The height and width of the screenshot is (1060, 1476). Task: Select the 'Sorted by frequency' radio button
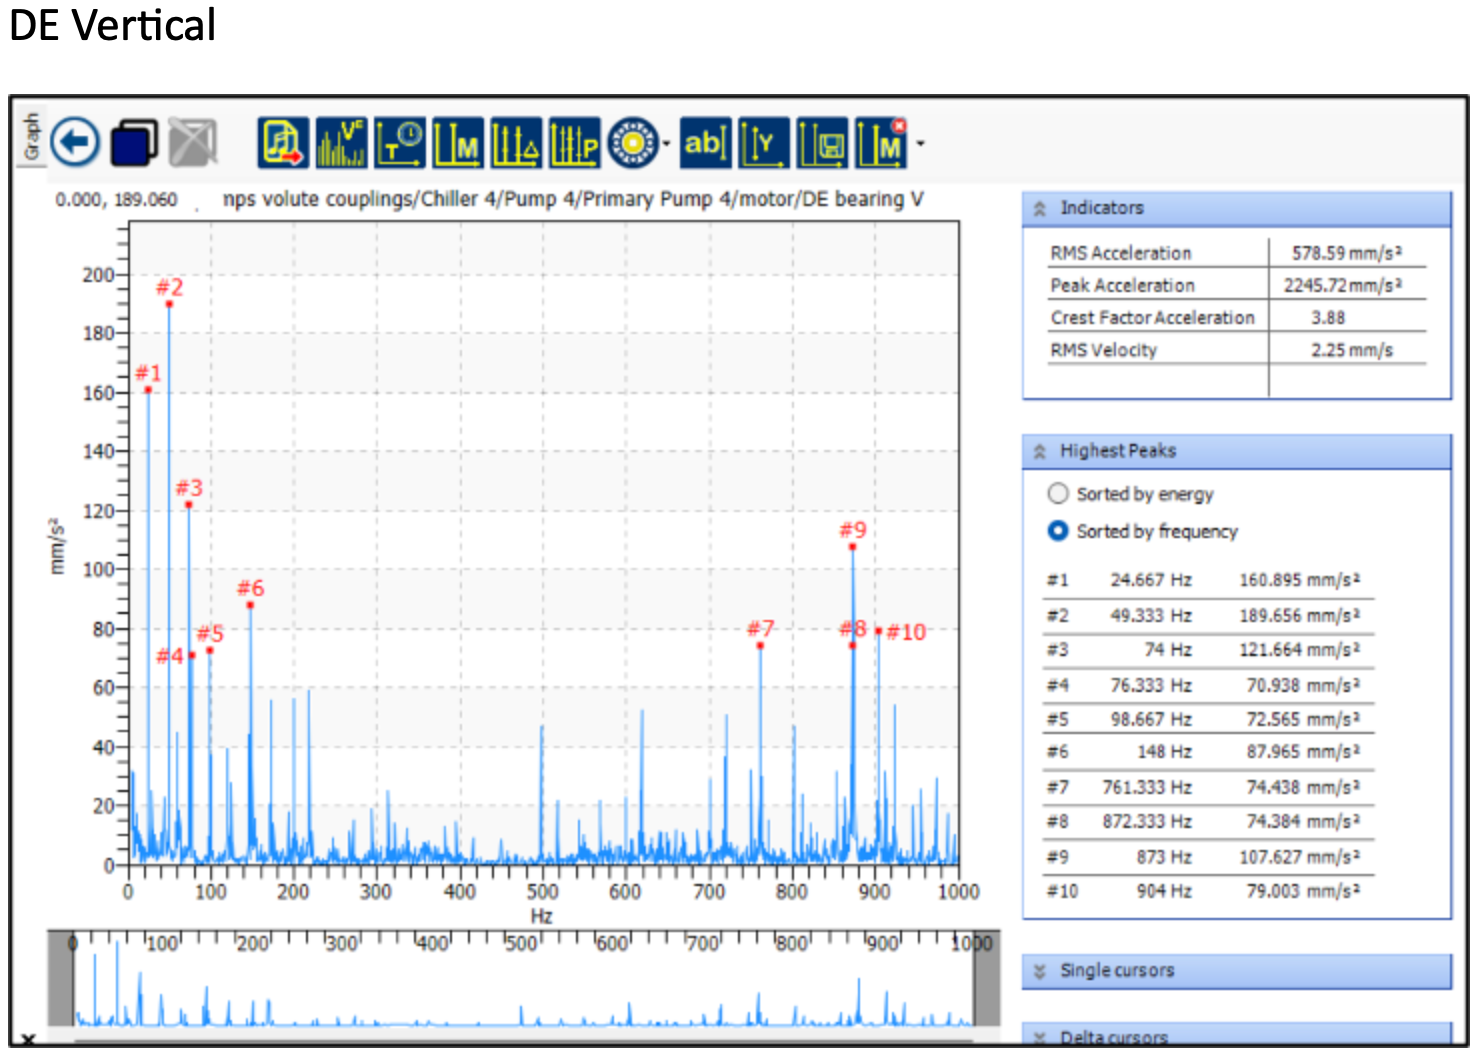1058,531
